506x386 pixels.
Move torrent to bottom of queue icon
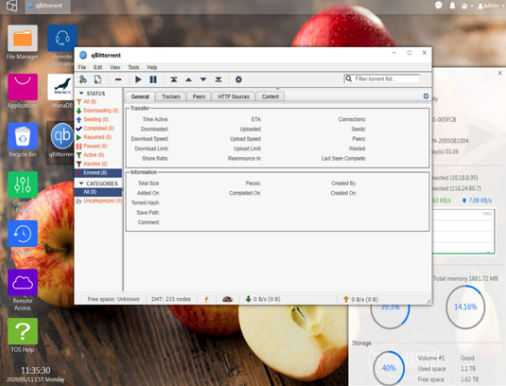click(x=218, y=79)
